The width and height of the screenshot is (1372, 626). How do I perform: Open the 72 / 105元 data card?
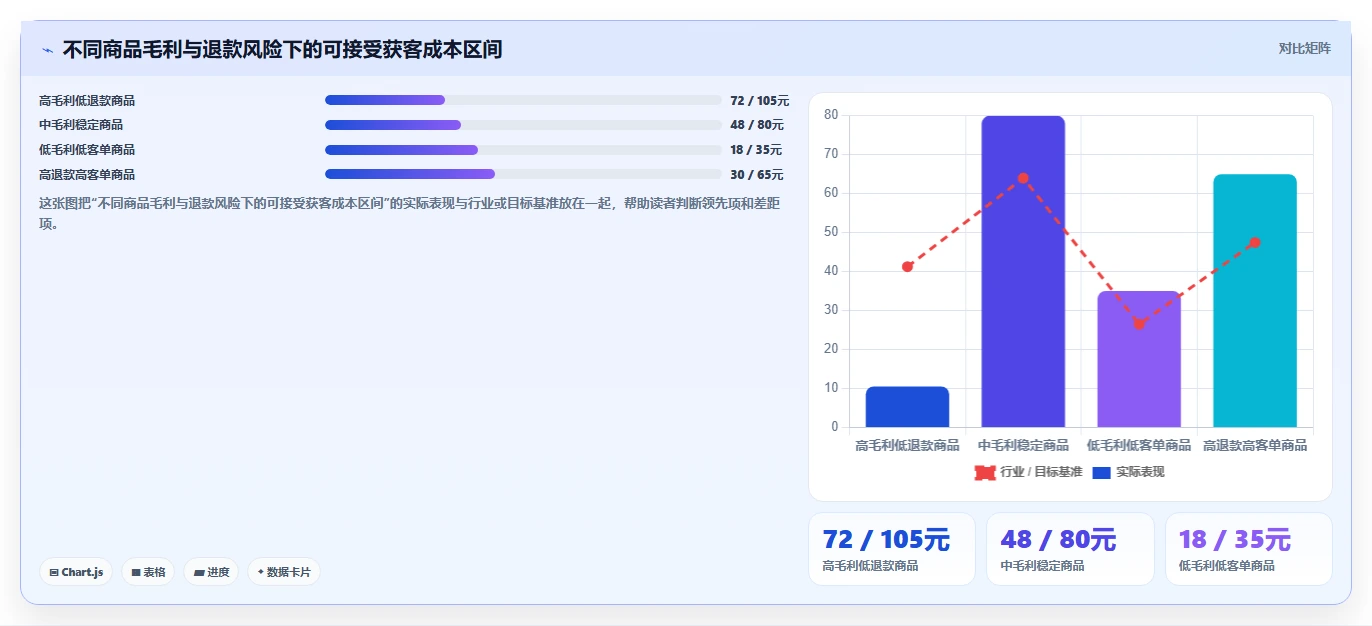892,549
